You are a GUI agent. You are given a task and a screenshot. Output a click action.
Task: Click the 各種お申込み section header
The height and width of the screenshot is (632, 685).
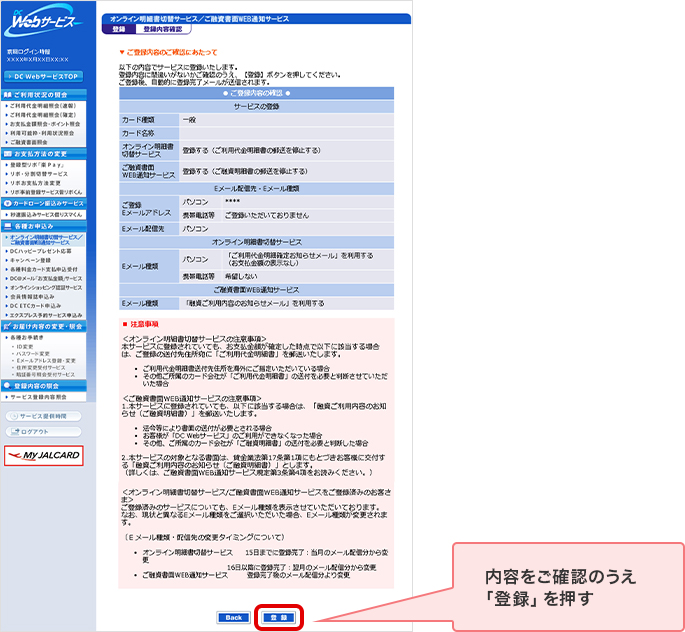click(x=43, y=226)
